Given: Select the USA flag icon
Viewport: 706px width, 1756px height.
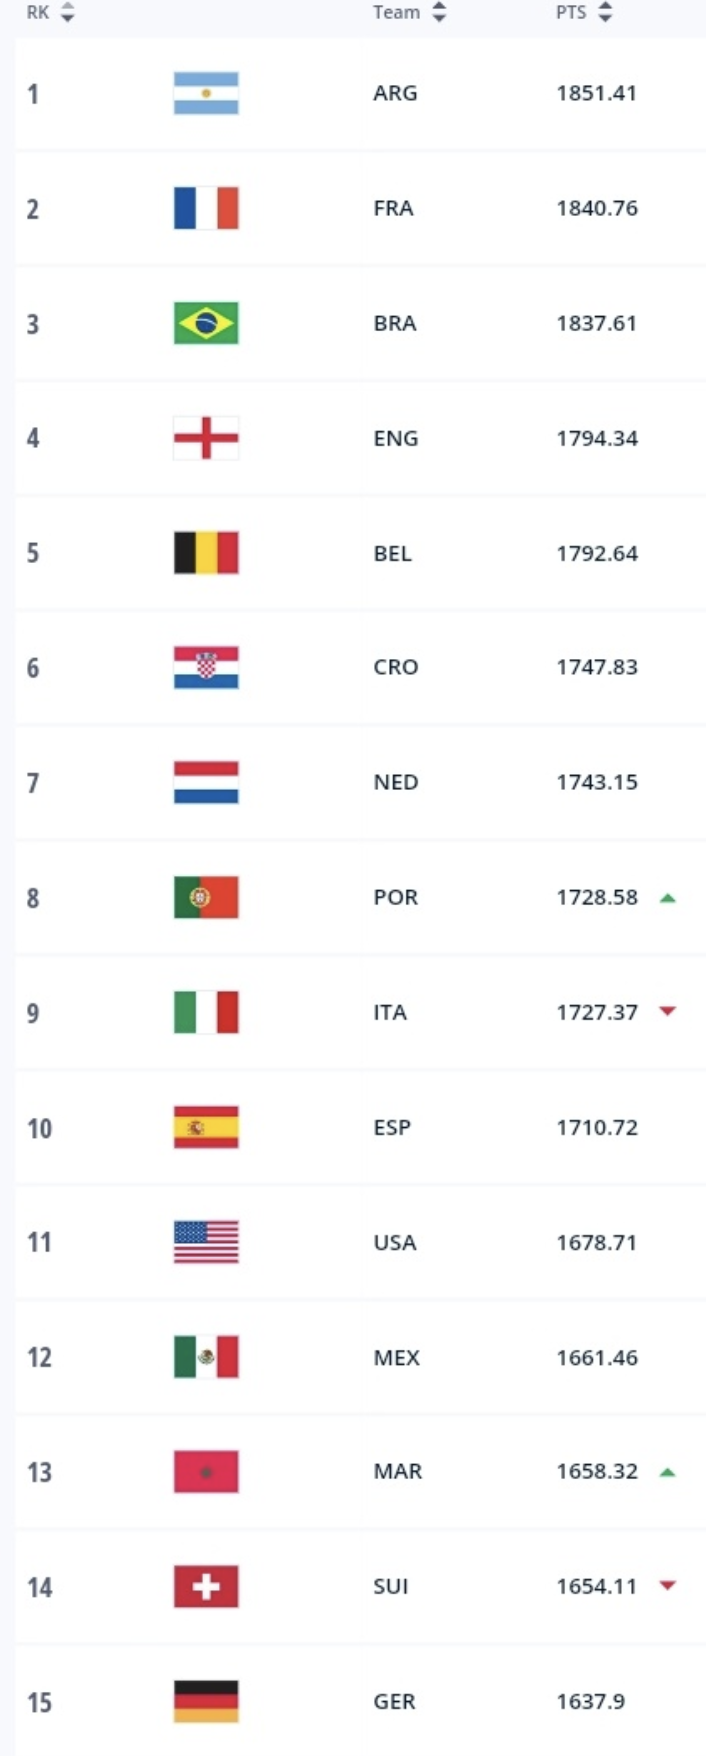Looking at the screenshot, I should pos(206,1242).
